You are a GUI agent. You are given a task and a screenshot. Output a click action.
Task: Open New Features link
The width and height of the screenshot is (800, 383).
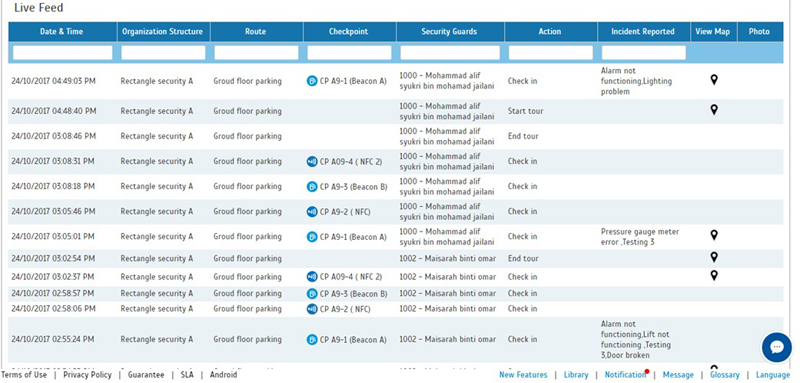523,375
